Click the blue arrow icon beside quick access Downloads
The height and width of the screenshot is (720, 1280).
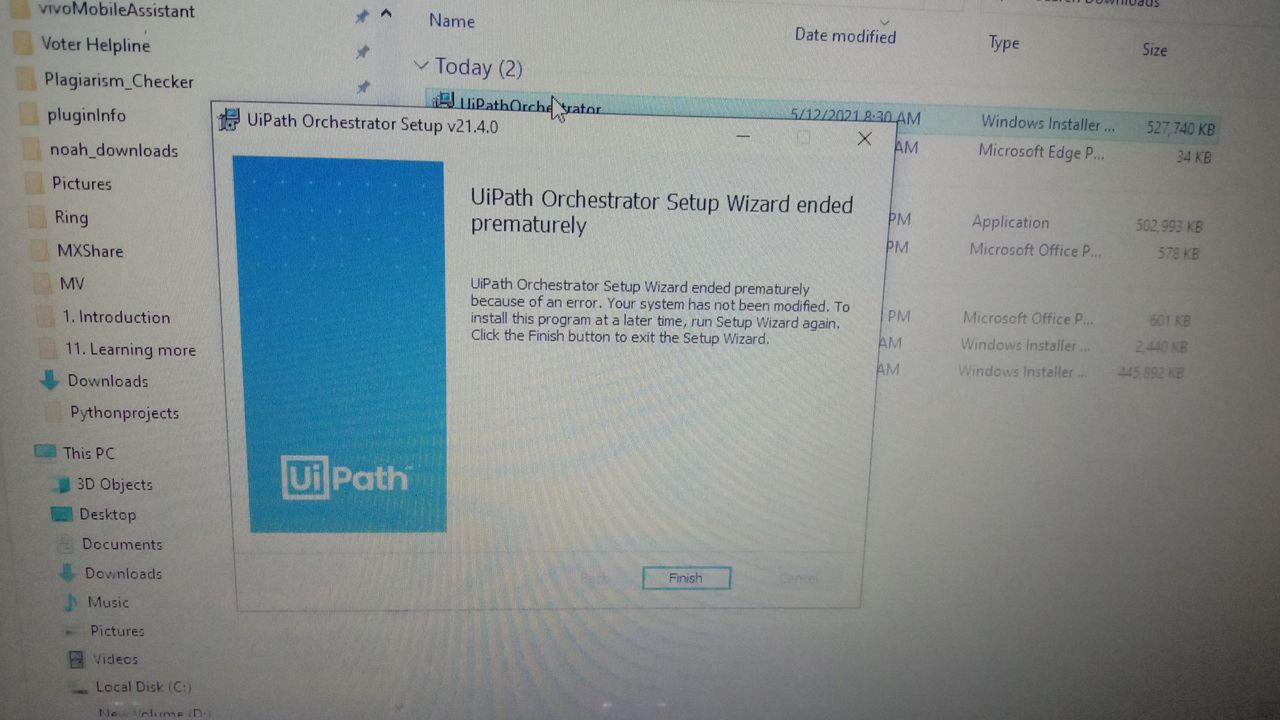point(50,380)
